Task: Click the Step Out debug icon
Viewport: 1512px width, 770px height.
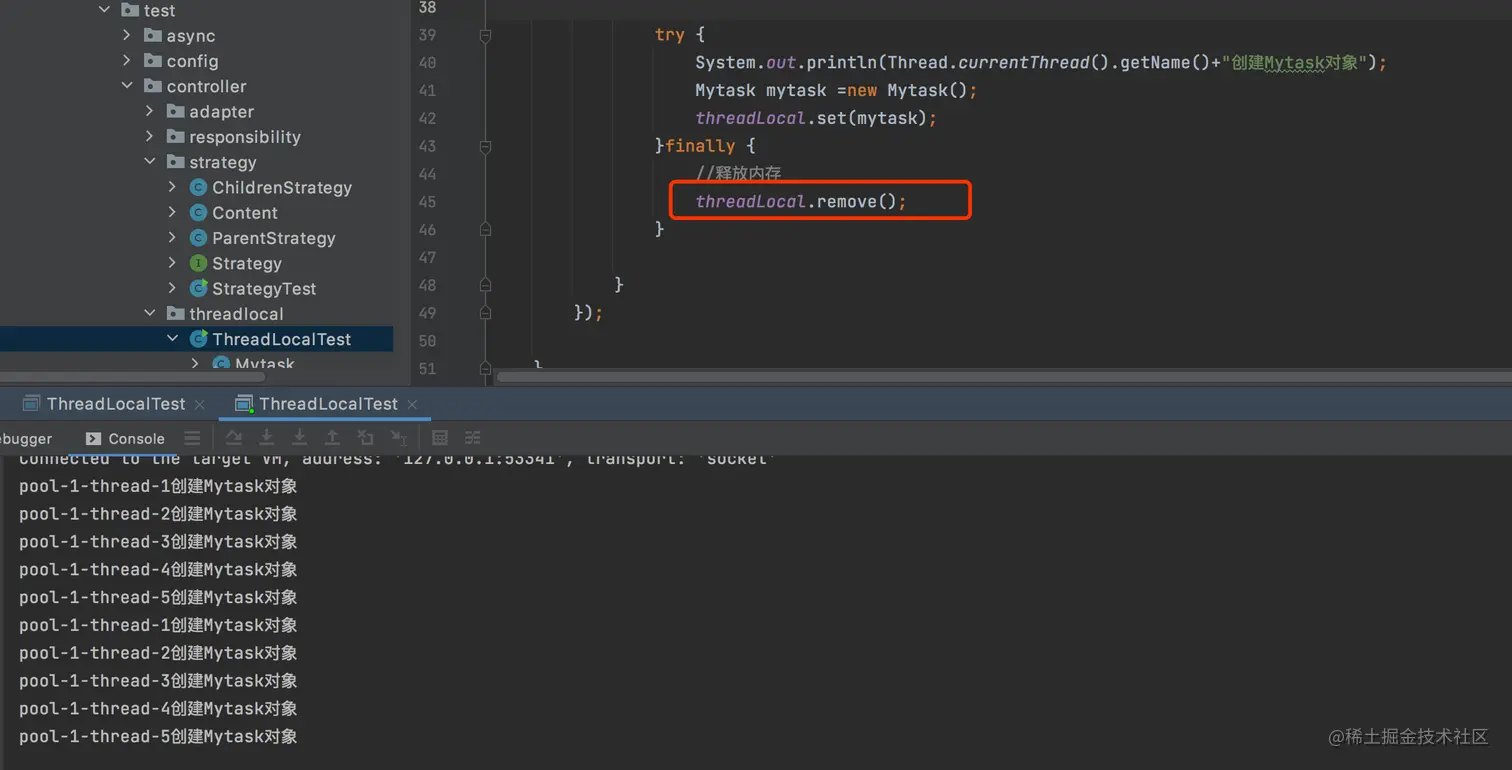Action: 332,438
